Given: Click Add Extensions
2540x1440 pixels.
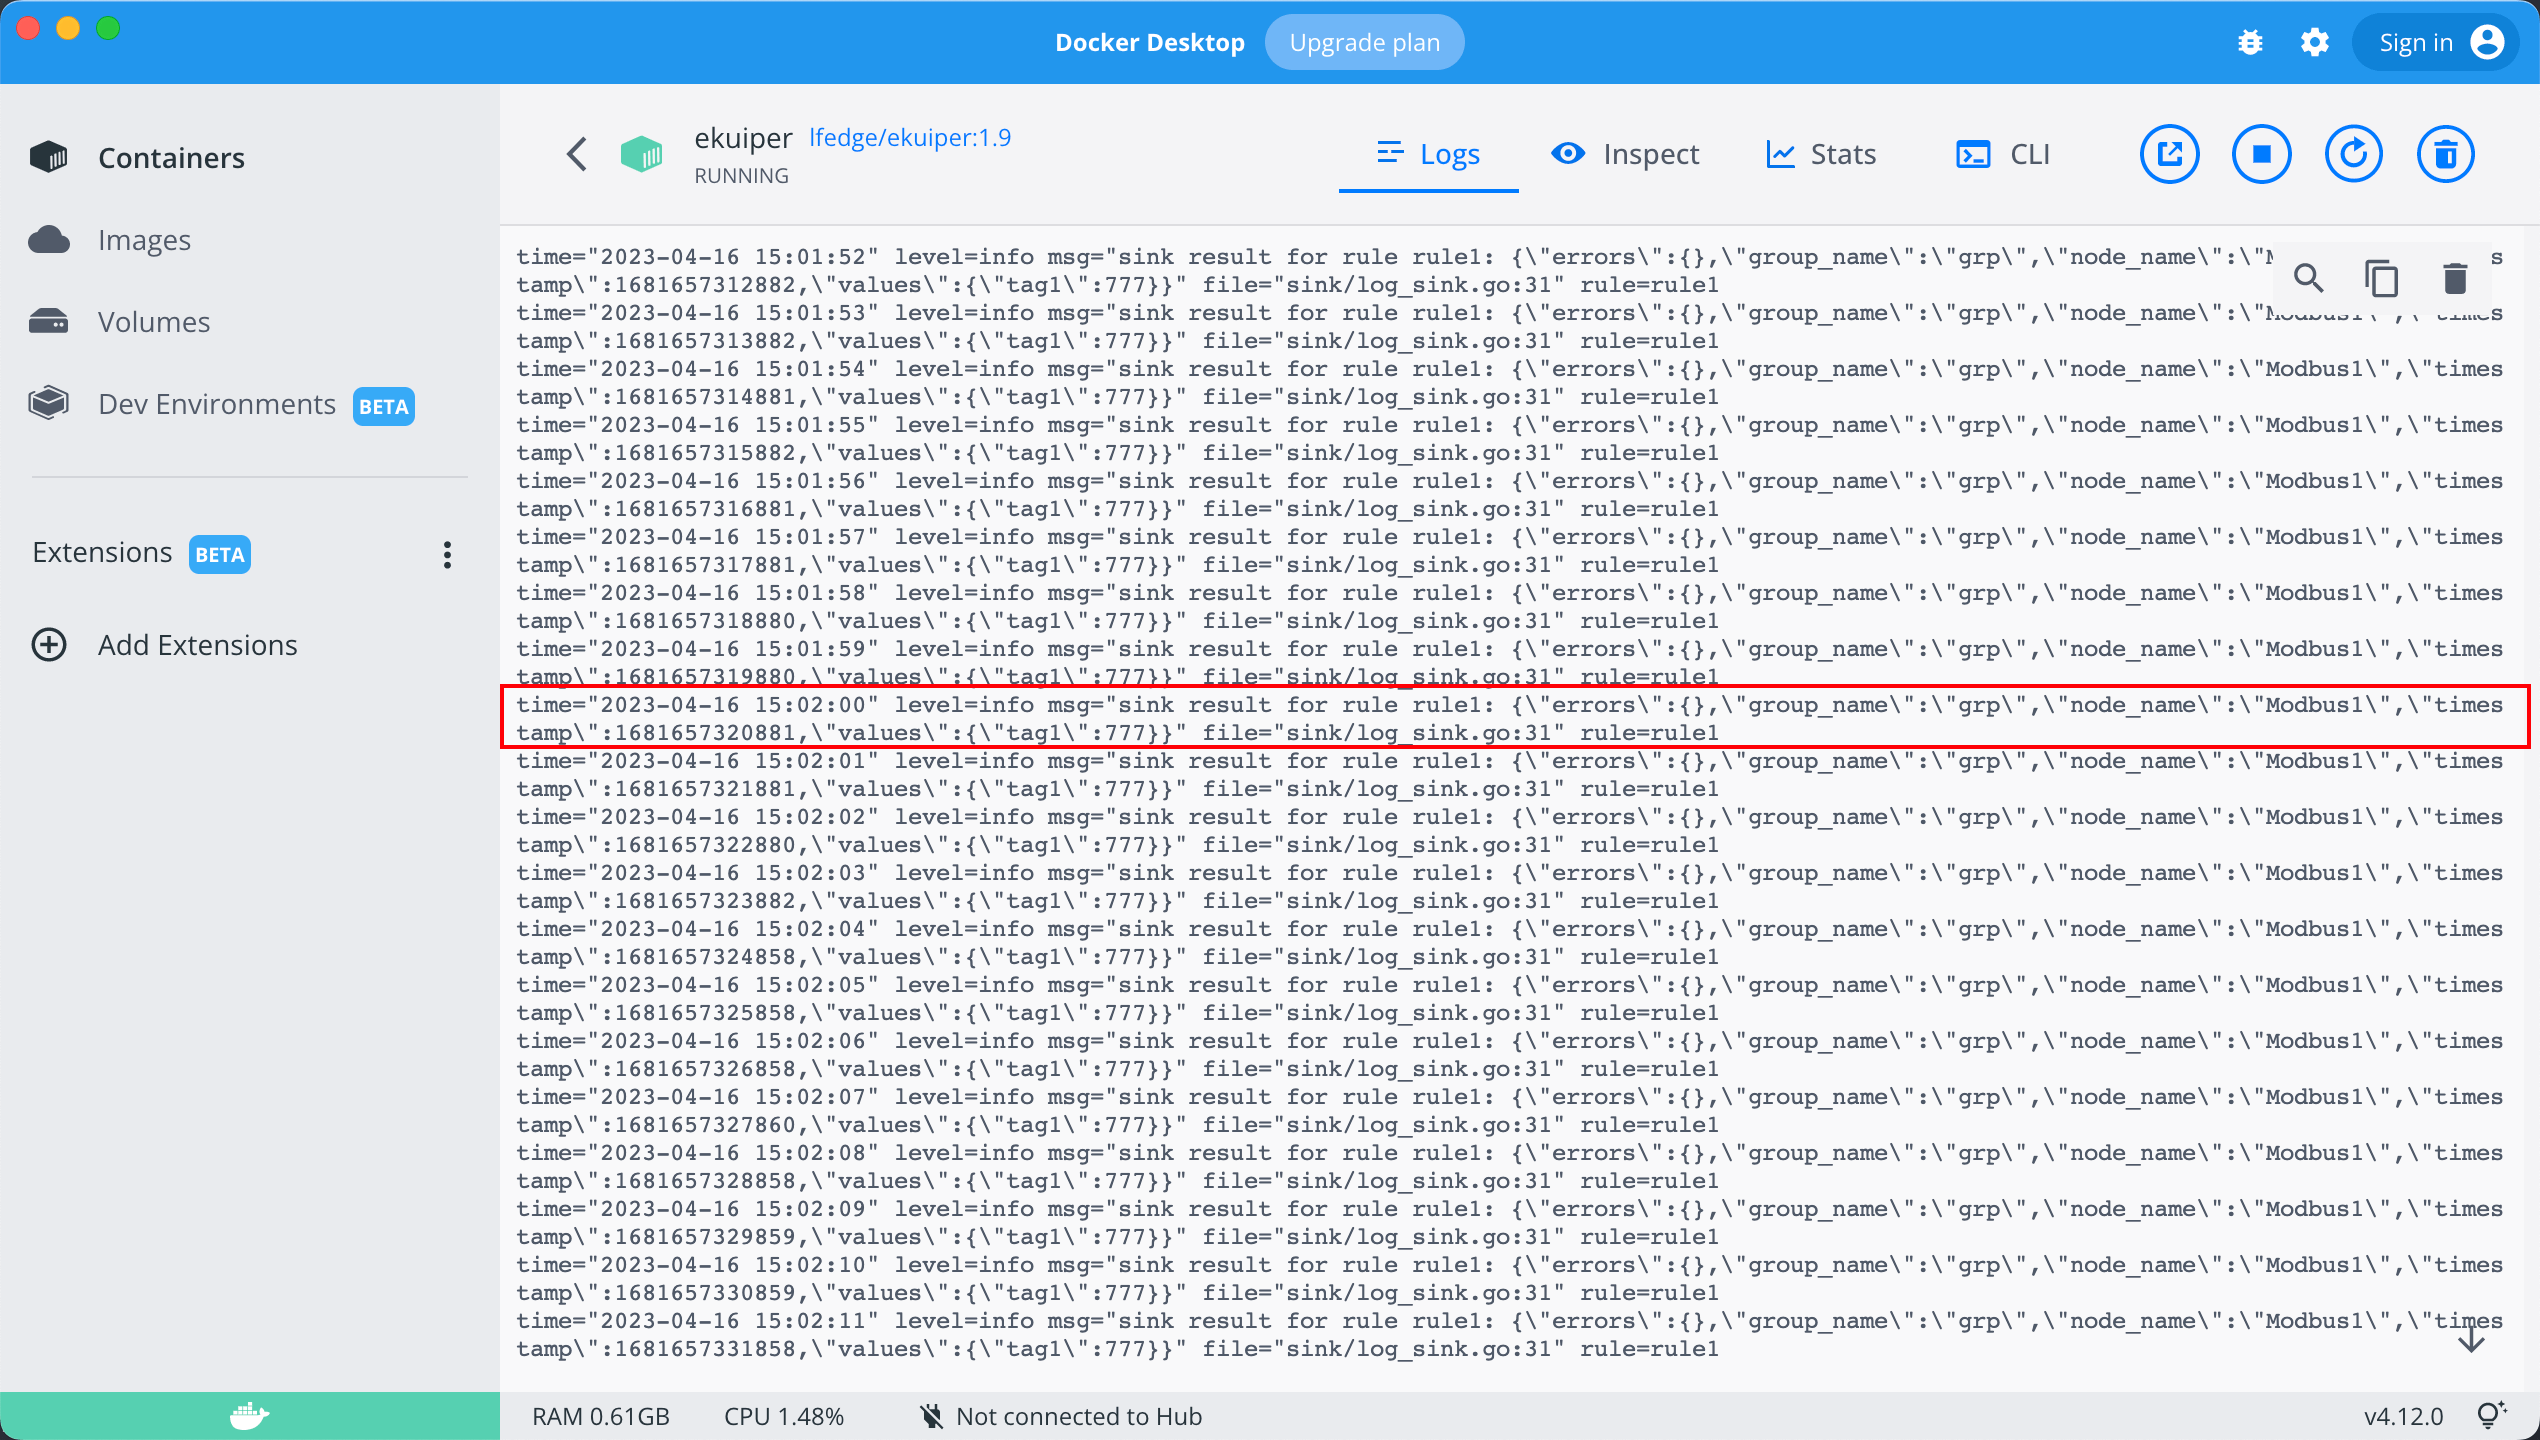Looking at the screenshot, I should (197, 645).
